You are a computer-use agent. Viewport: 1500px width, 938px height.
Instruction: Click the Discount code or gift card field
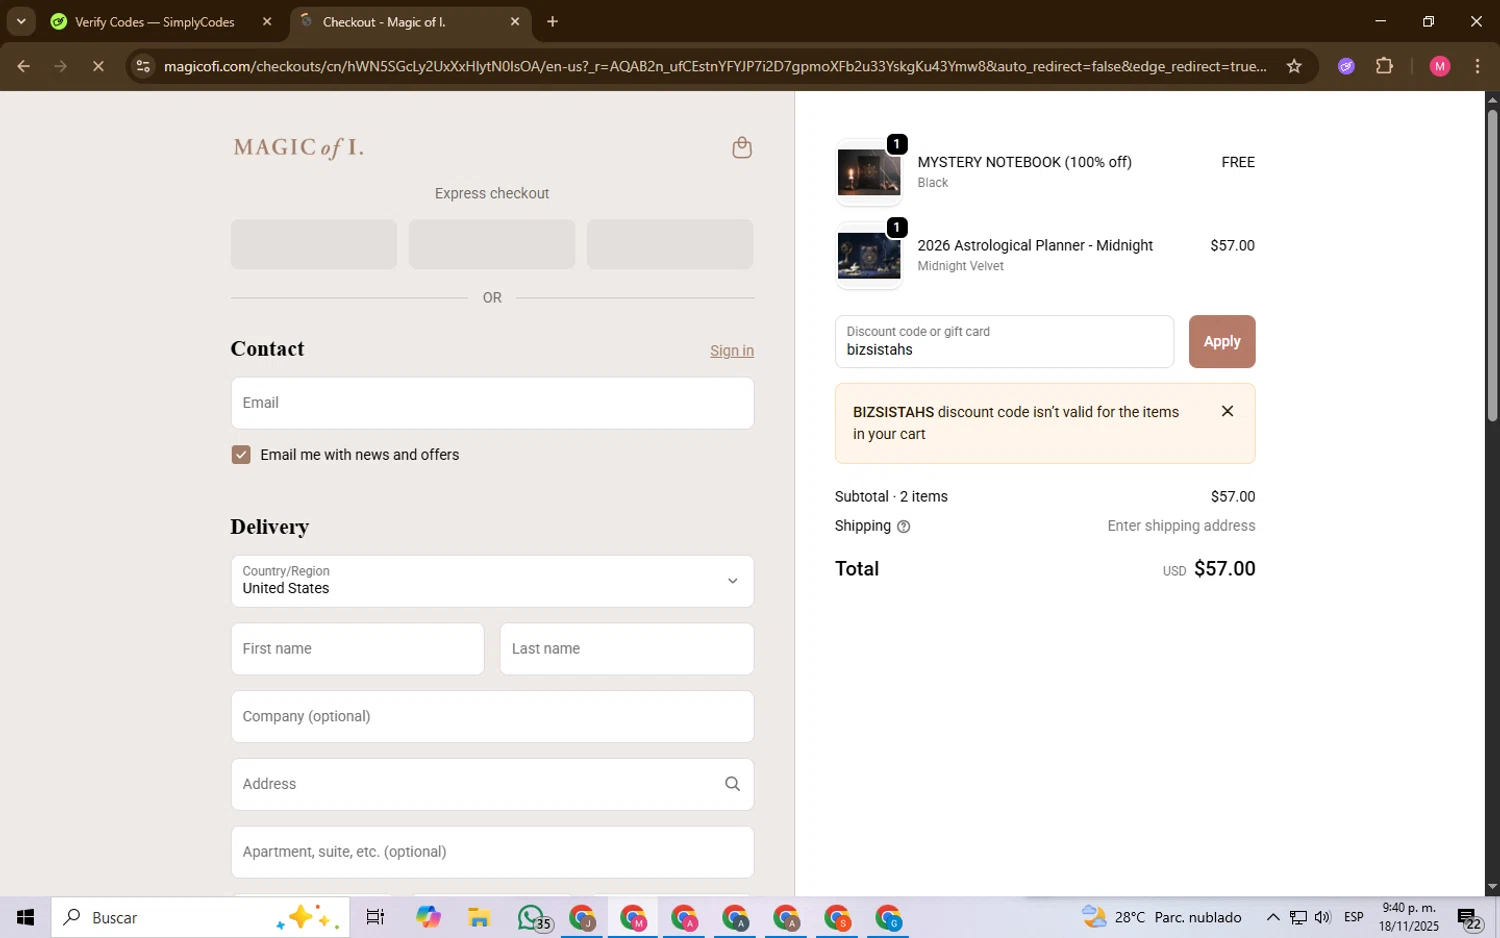[x=1004, y=341]
